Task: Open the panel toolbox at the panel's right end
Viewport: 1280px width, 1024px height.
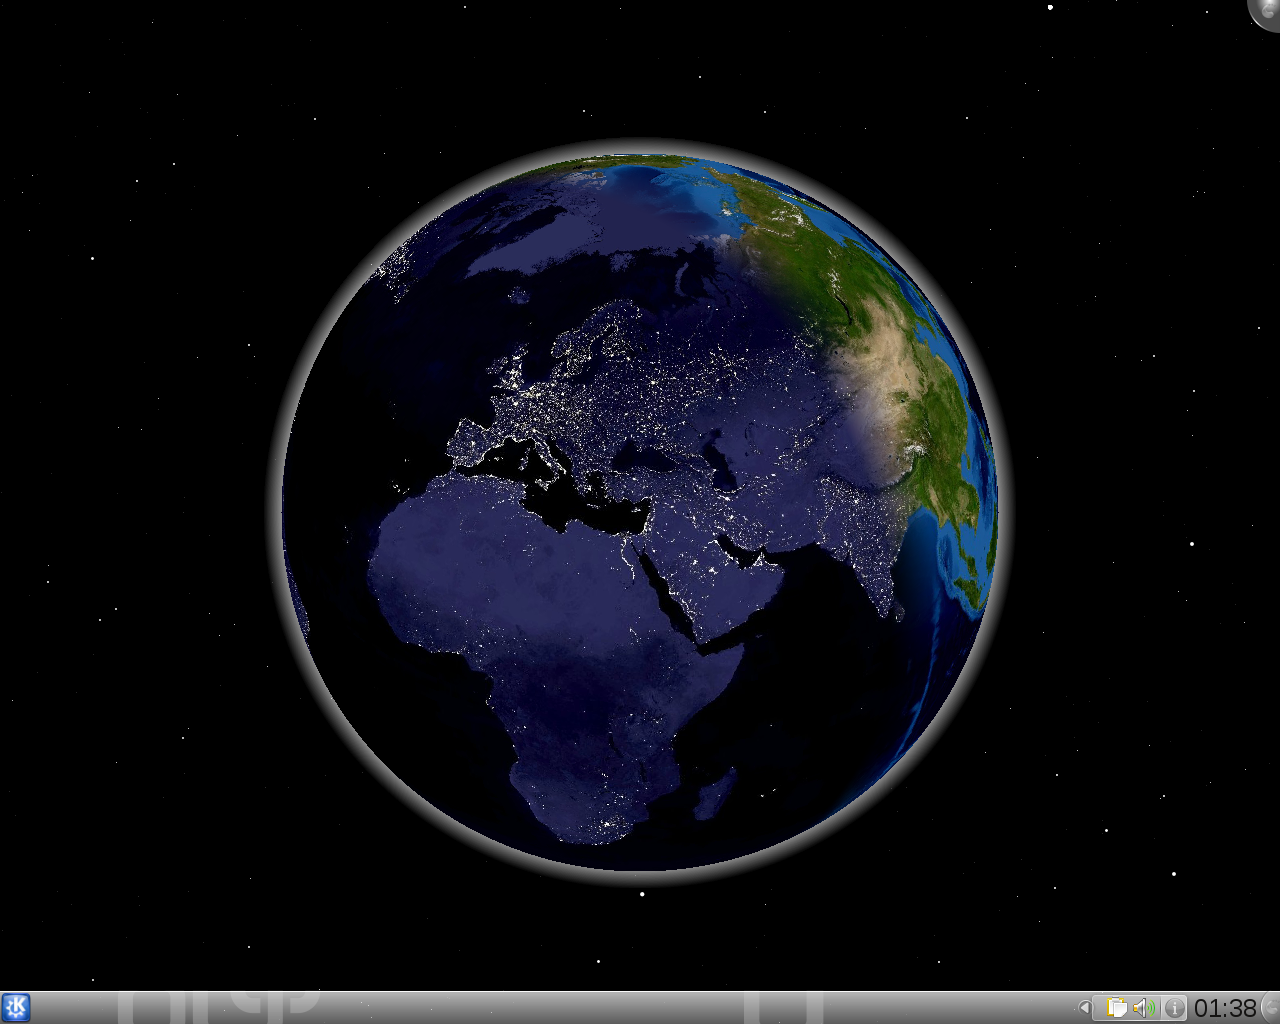Action: 1271,1008
